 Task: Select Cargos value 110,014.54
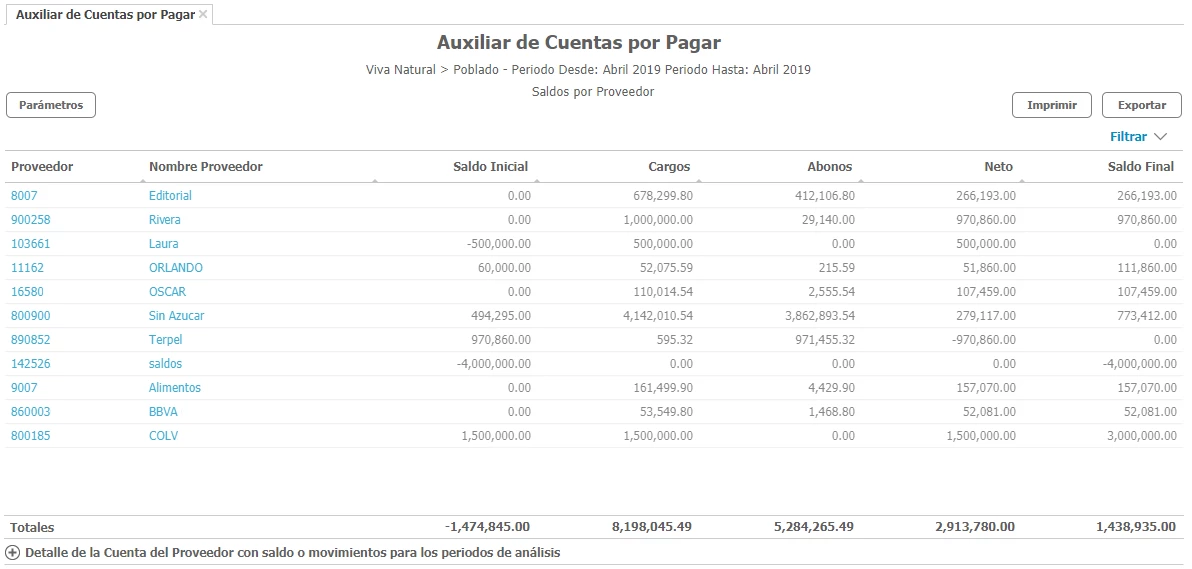click(x=663, y=292)
